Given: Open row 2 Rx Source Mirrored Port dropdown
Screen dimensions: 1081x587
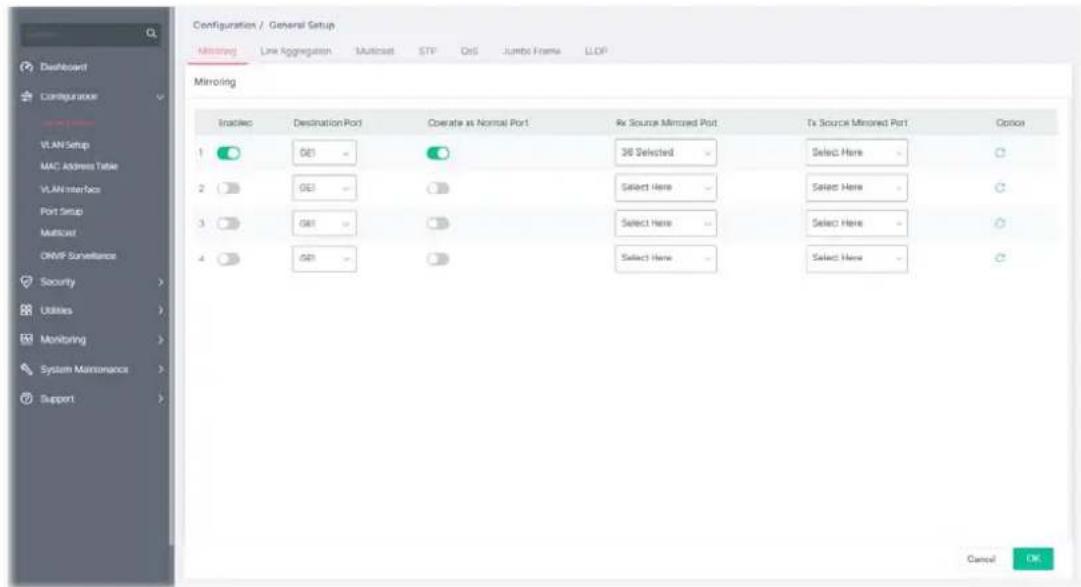Looking at the screenshot, I should 665,188.
